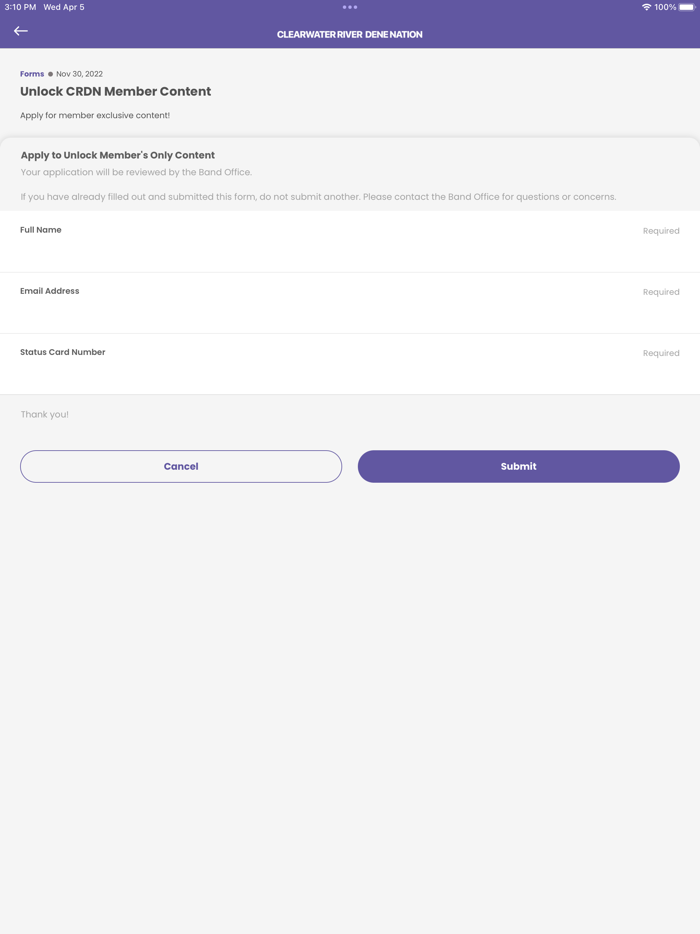This screenshot has height=934, width=700.
Task: Tap the Thank you! text
Action: (x=45, y=414)
